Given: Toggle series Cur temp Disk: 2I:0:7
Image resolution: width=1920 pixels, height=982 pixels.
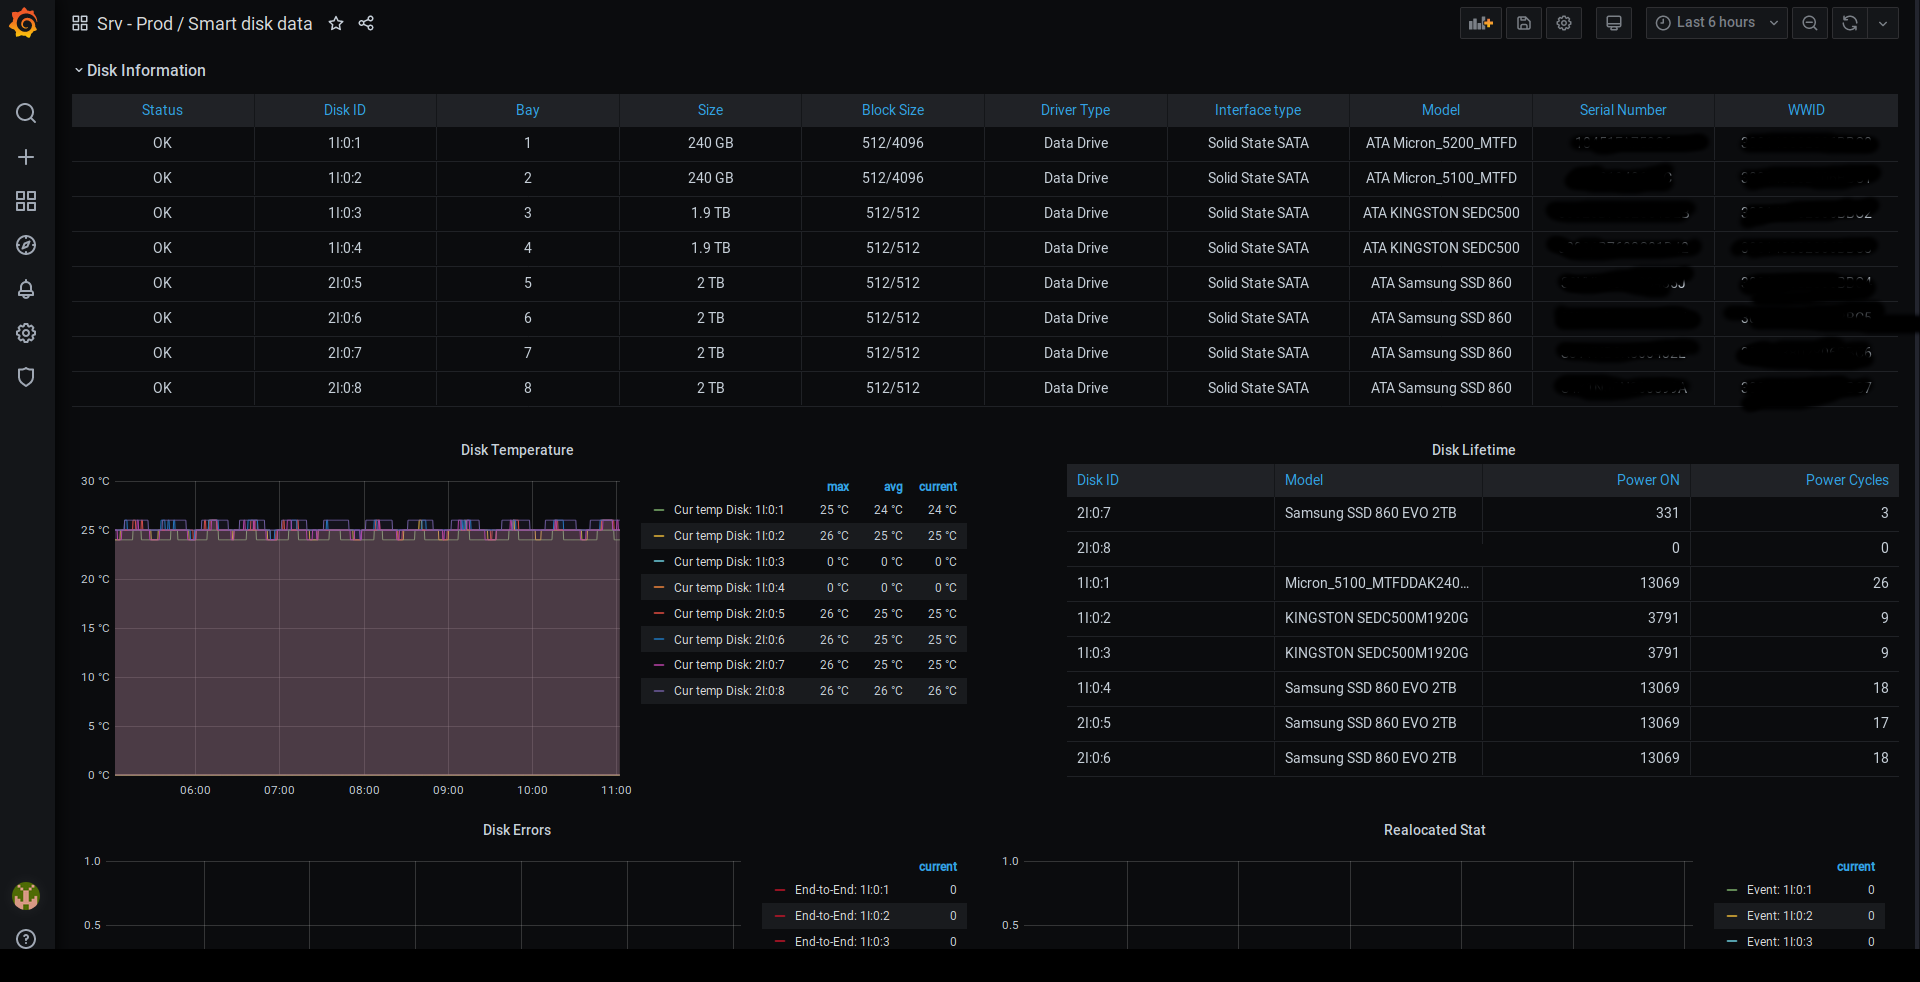Looking at the screenshot, I should (x=729, y=665).
